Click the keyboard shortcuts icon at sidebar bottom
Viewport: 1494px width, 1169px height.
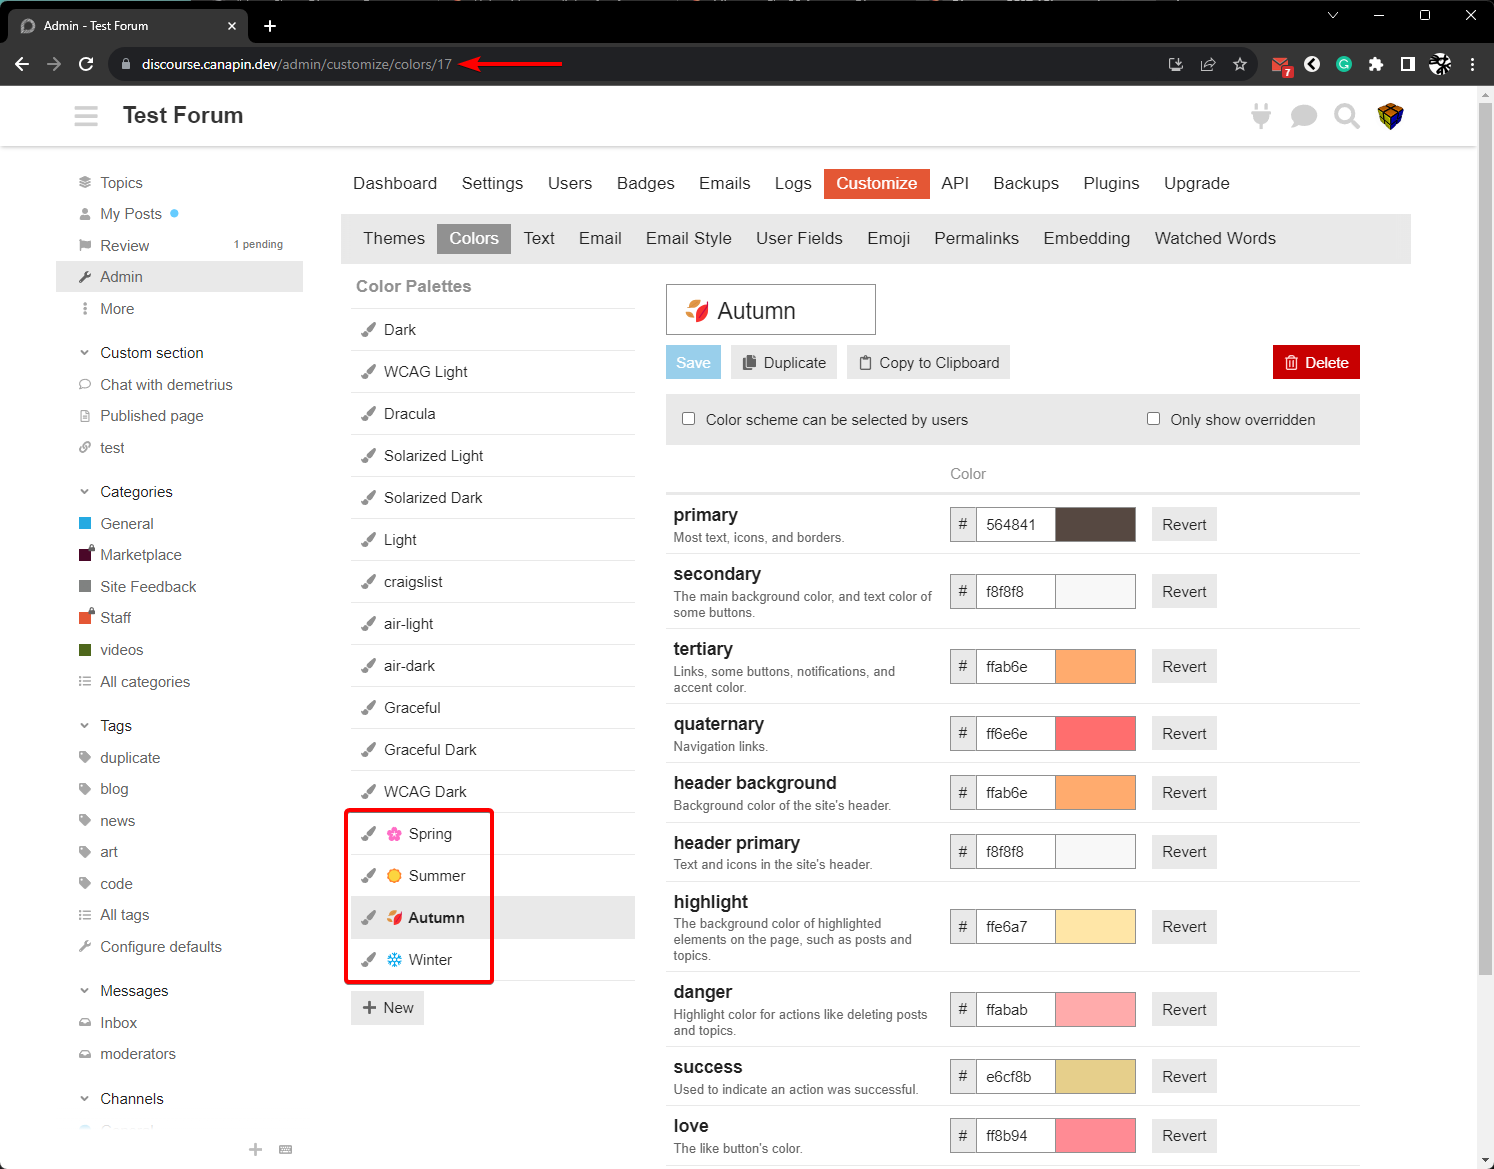pyautogui.click(x=286, y=1149)
